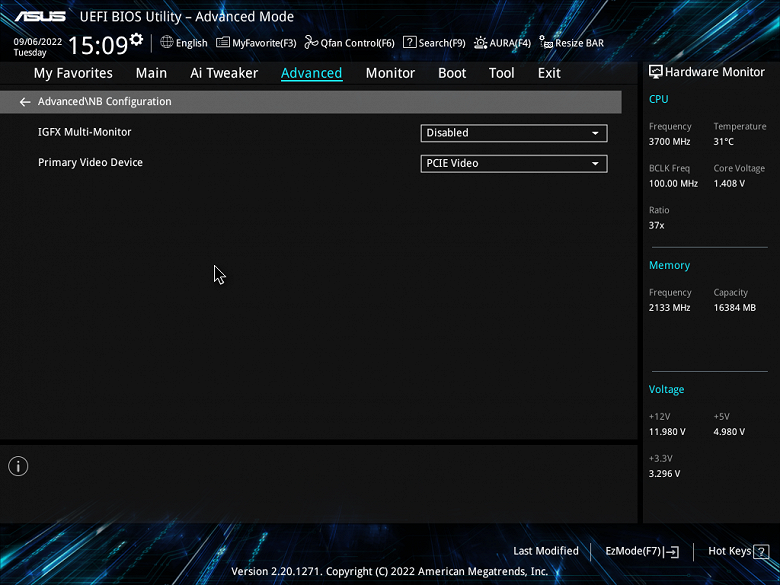Click the 15:09 clock display

coord(98,45)
